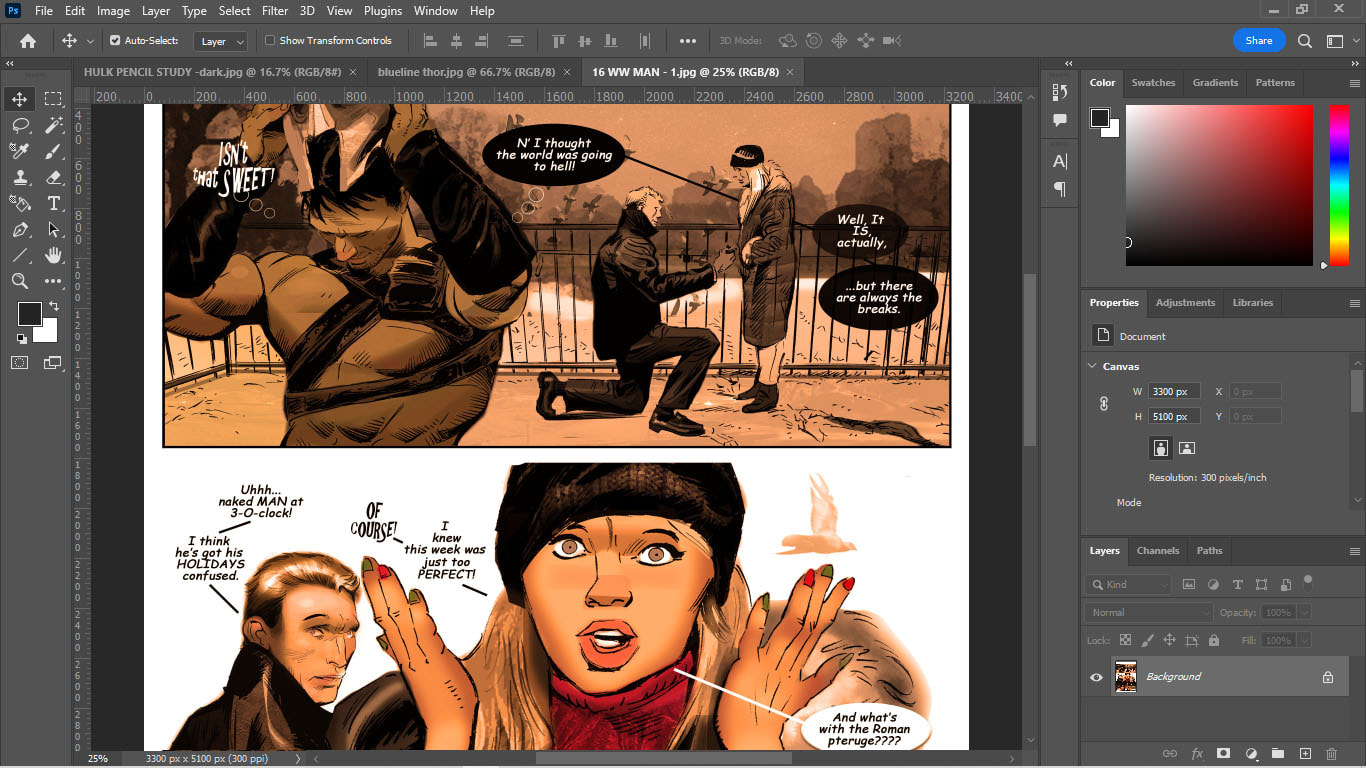Select the Pen tool
Screen dimensions: 1366x768
(19, 229)
